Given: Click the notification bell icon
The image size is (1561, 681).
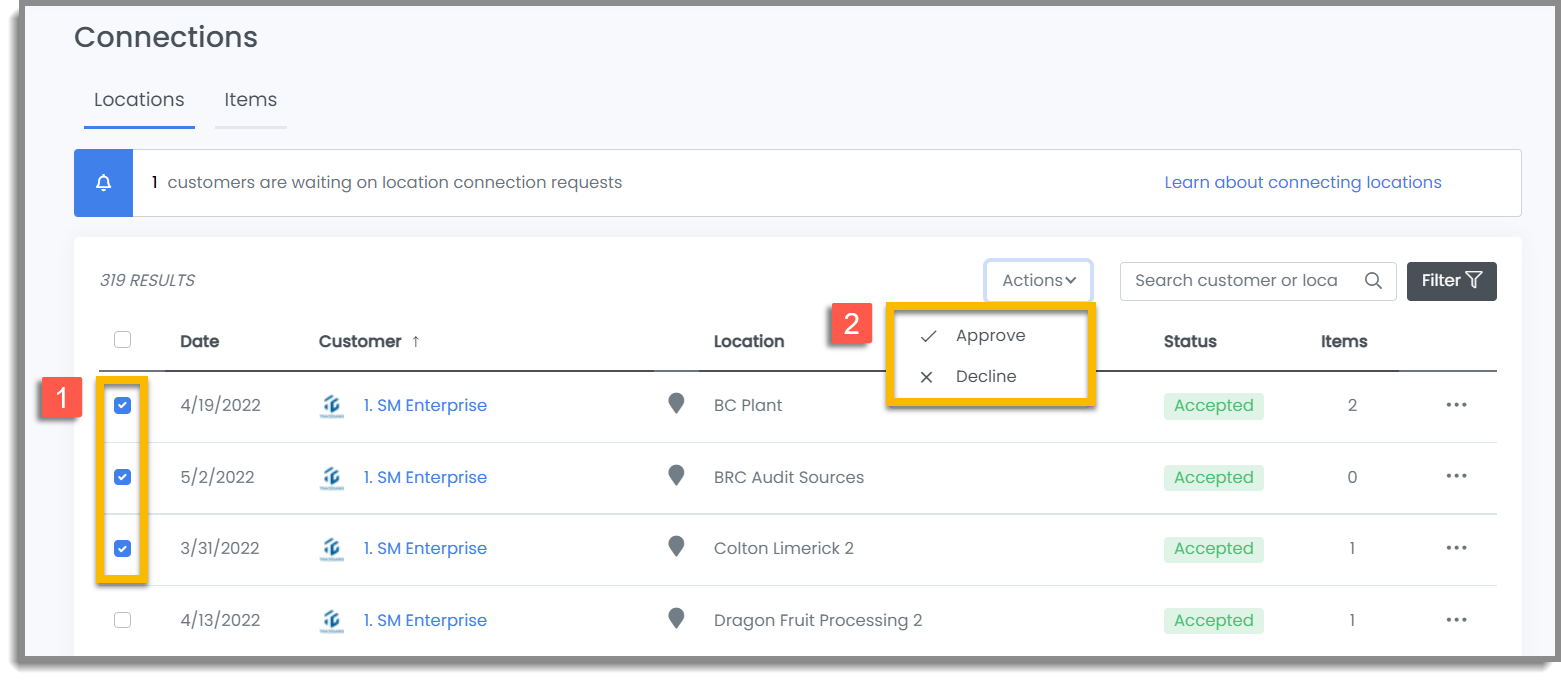Looking at the screenshot, I should pyautogui.click(x=103, y=183).
